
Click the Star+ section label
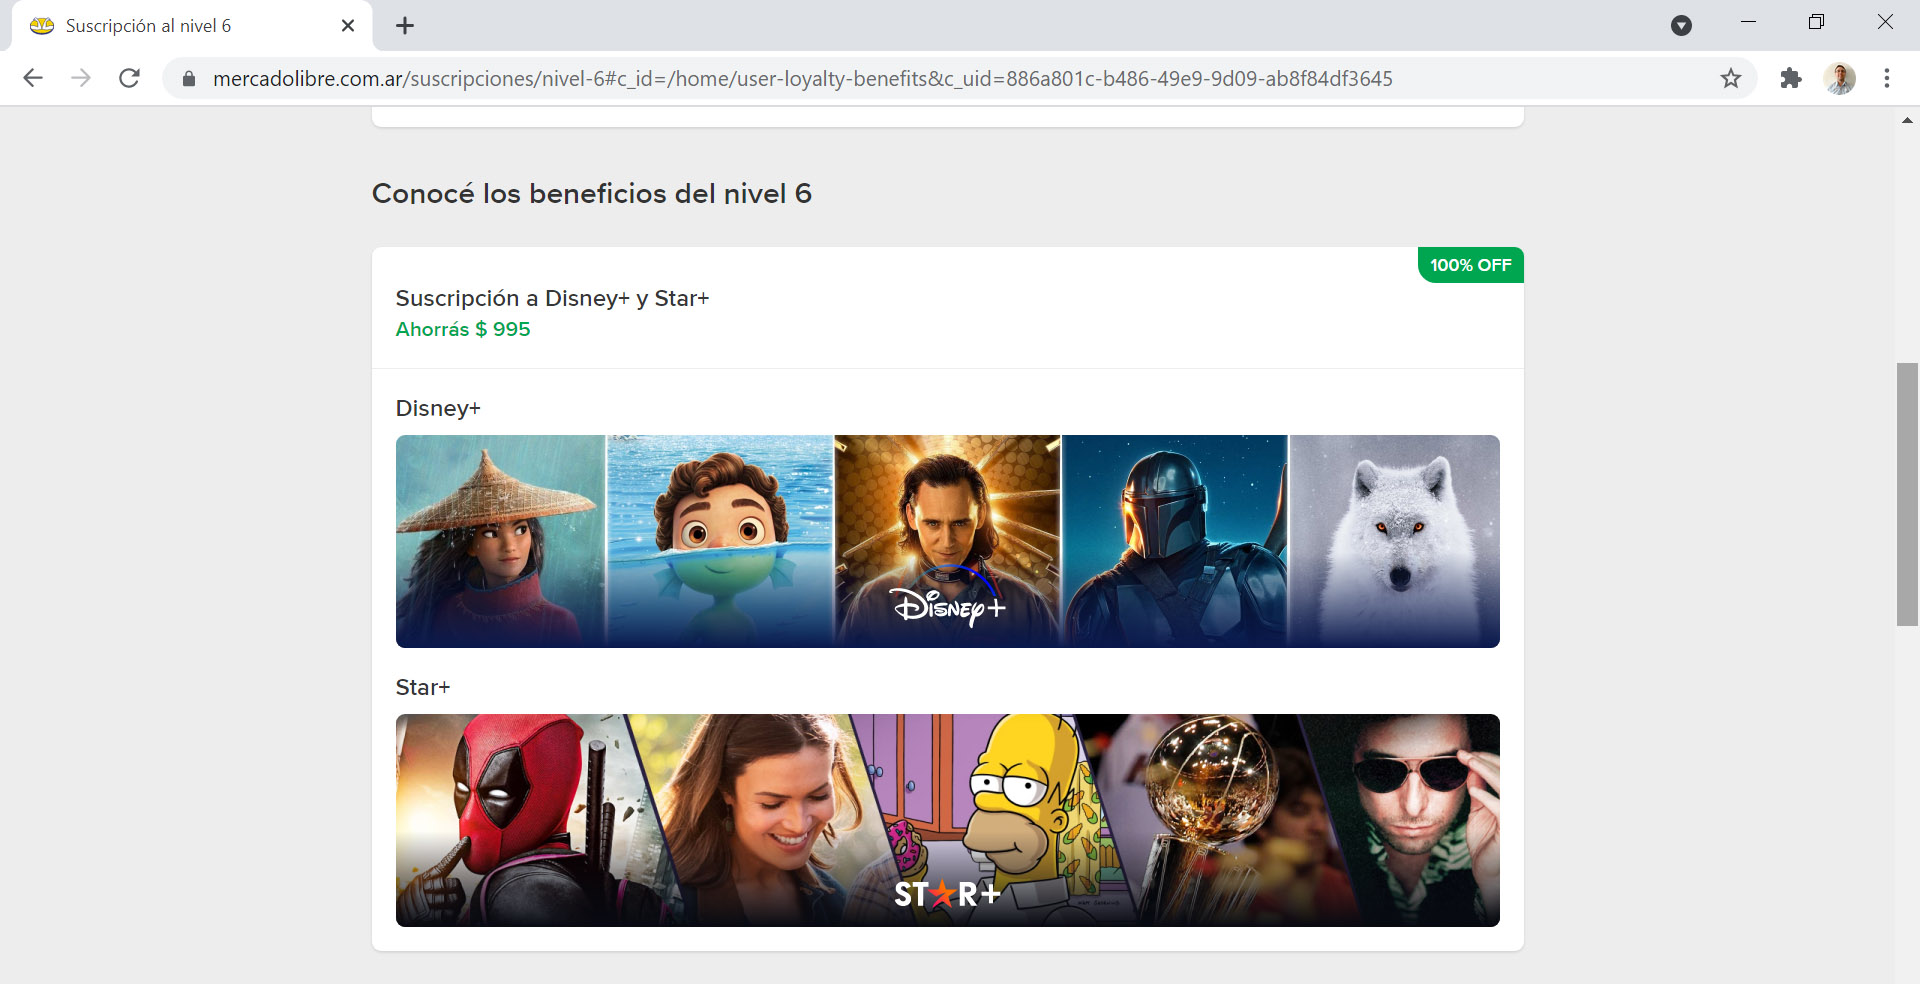(423, 687)
